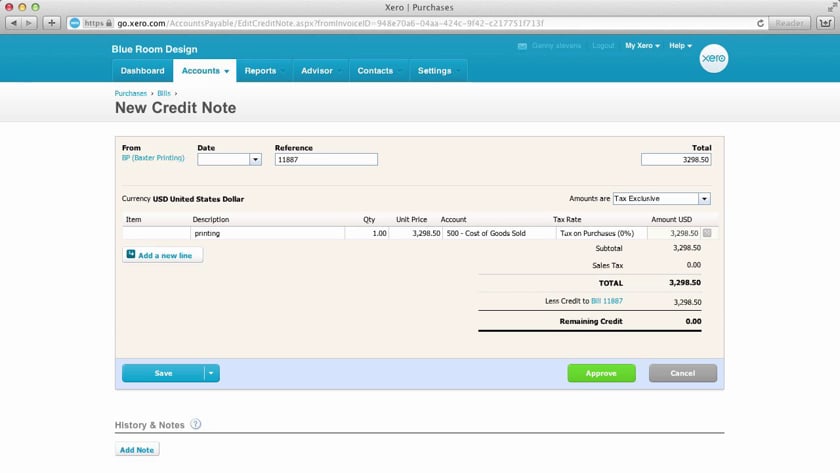This screenshot has width=840, height=473.
Task: Click the Save button
Action: [163, 373]
